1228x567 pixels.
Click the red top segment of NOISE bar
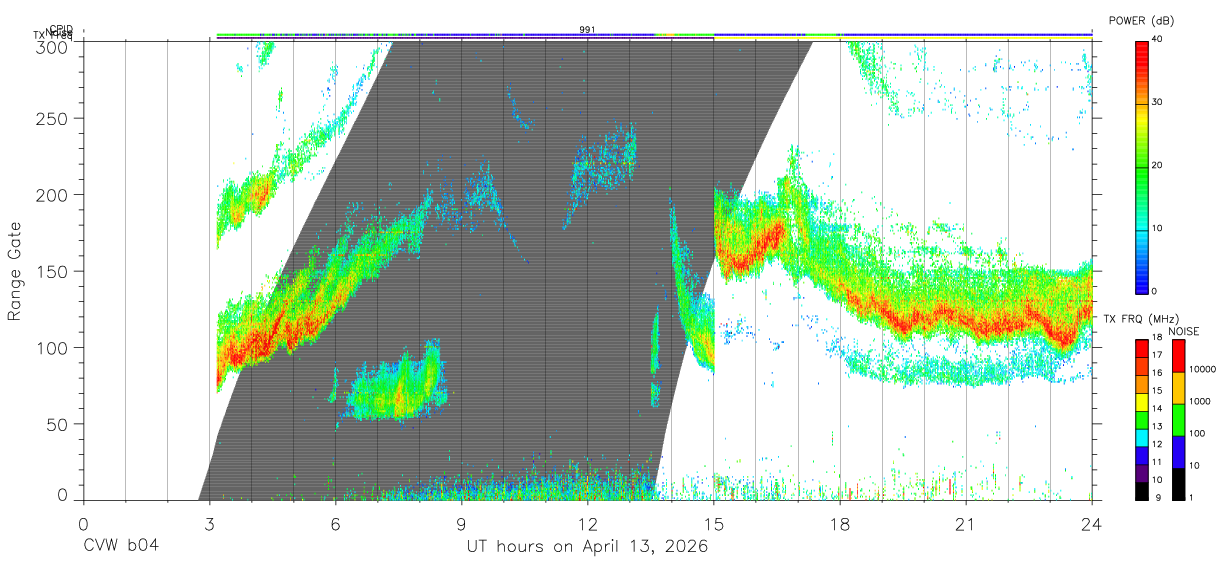click(x=1178, y=356)
